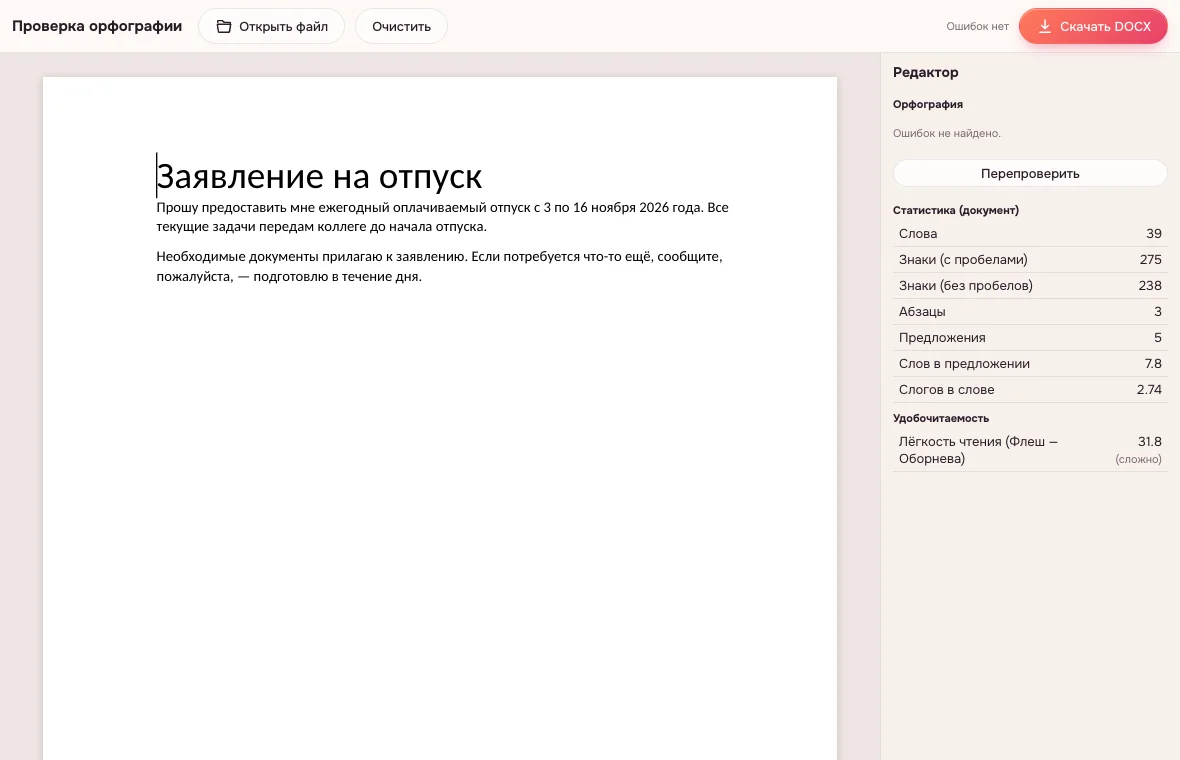1180x760 pixels.
Task: Select the Слогов в слове row
Action: click(1029, 390)
